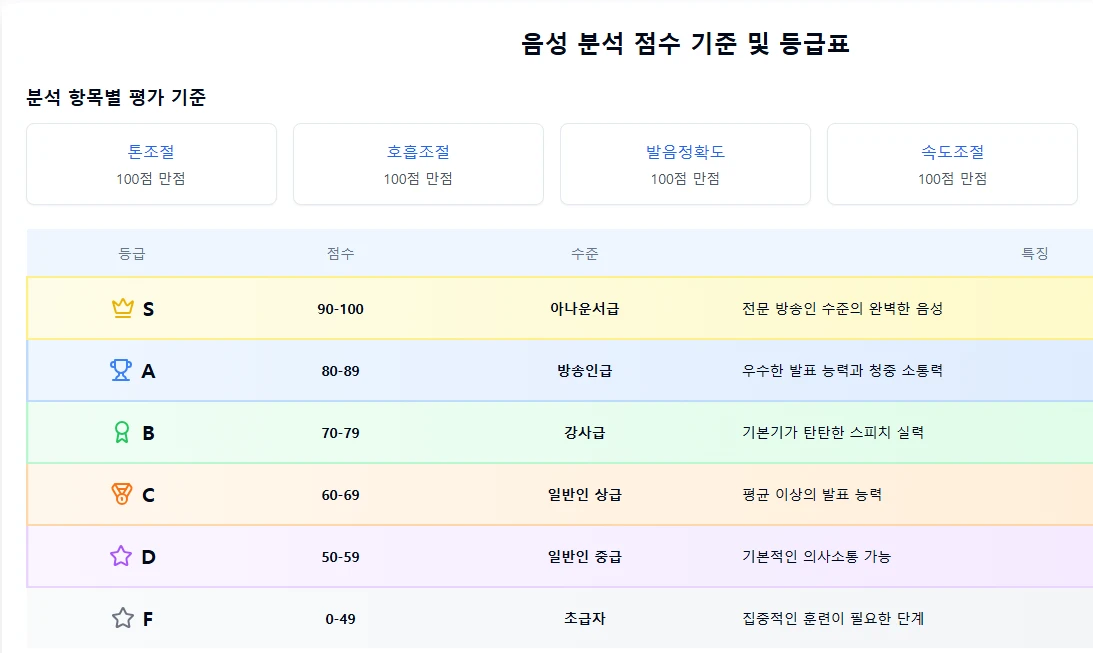Click the text 기본기가 탄탄한 스피치 실력
The image size is (1093, 653).
point(833,433)
